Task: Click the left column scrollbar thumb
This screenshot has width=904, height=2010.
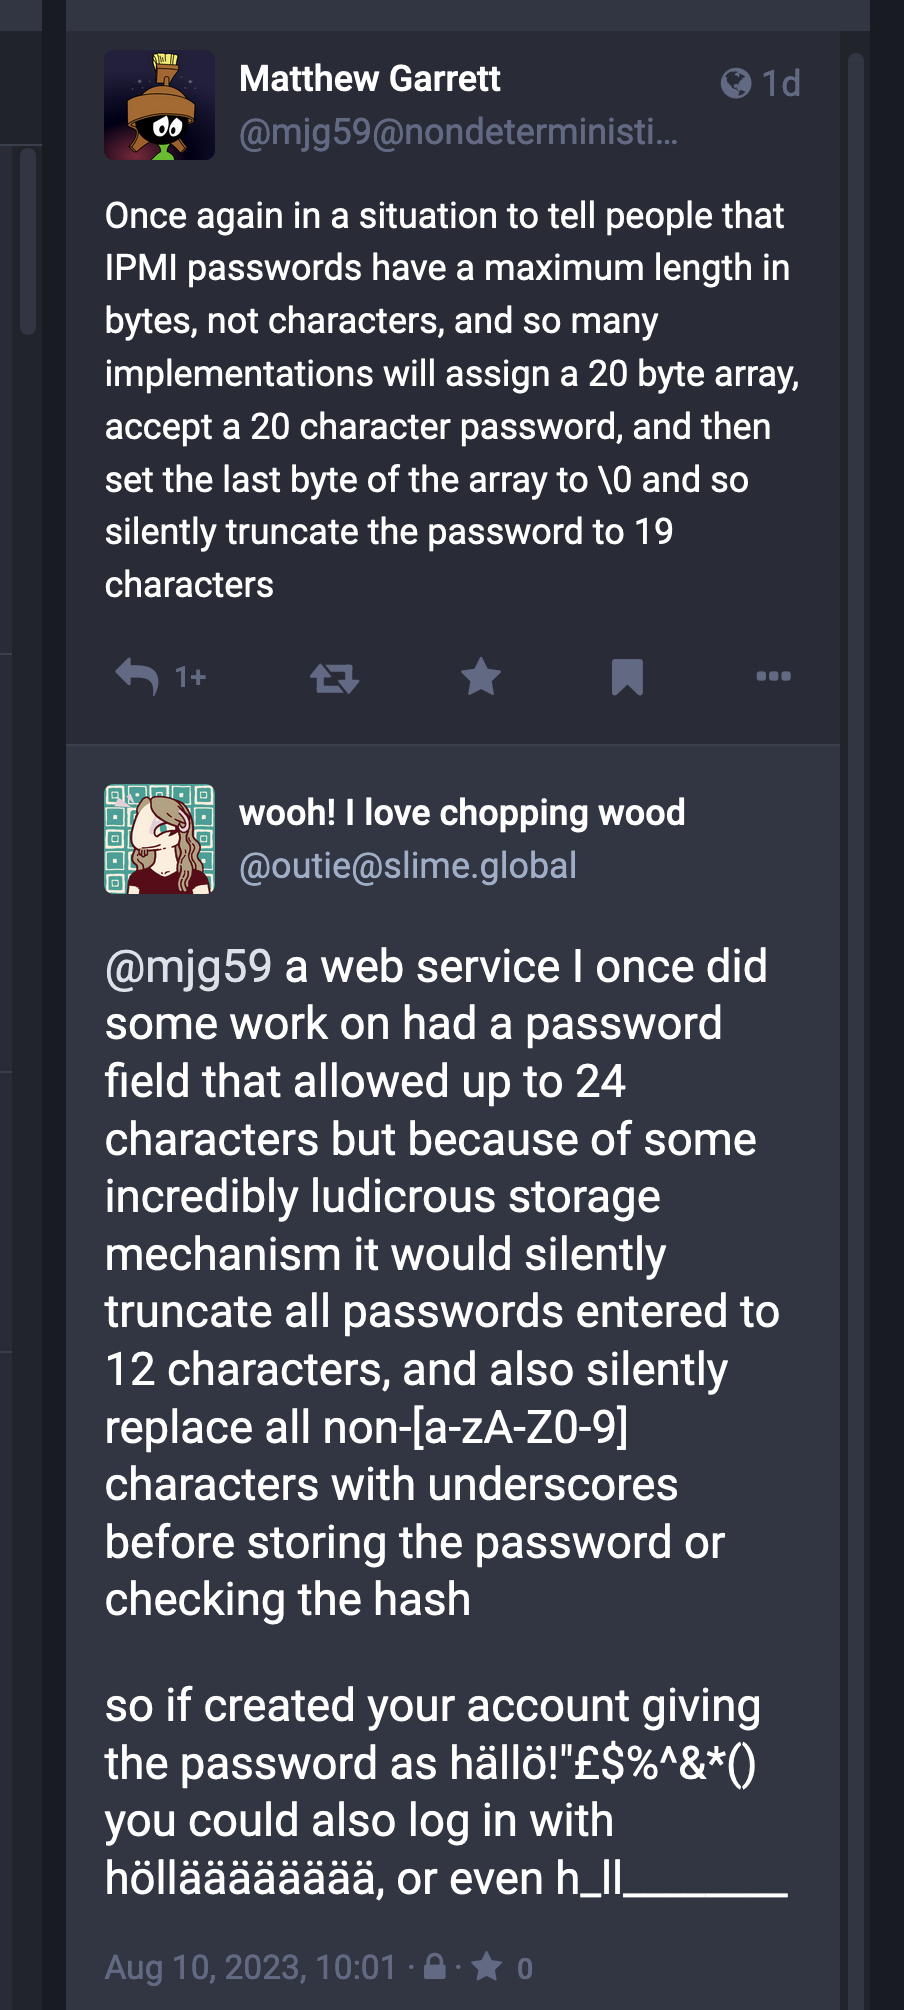Action: [28, 240]
